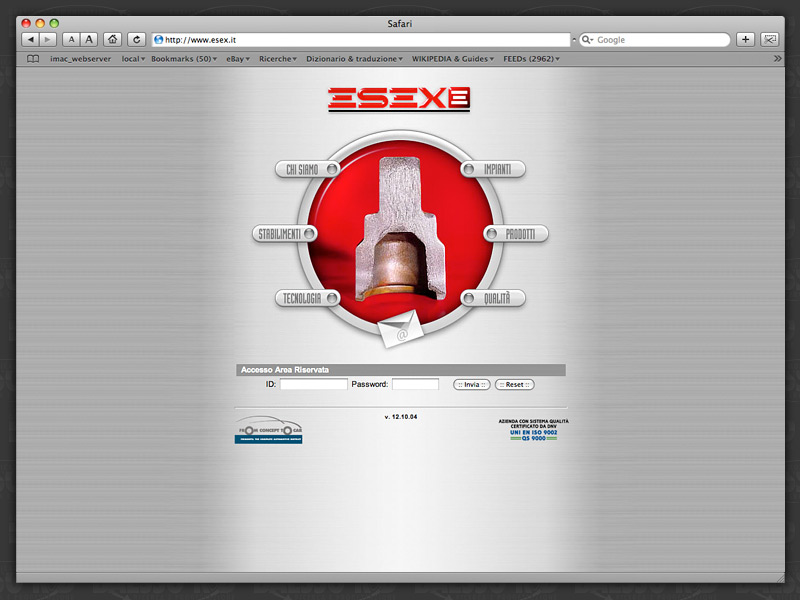Expand the local bookmarks folder

click(133, 59)
